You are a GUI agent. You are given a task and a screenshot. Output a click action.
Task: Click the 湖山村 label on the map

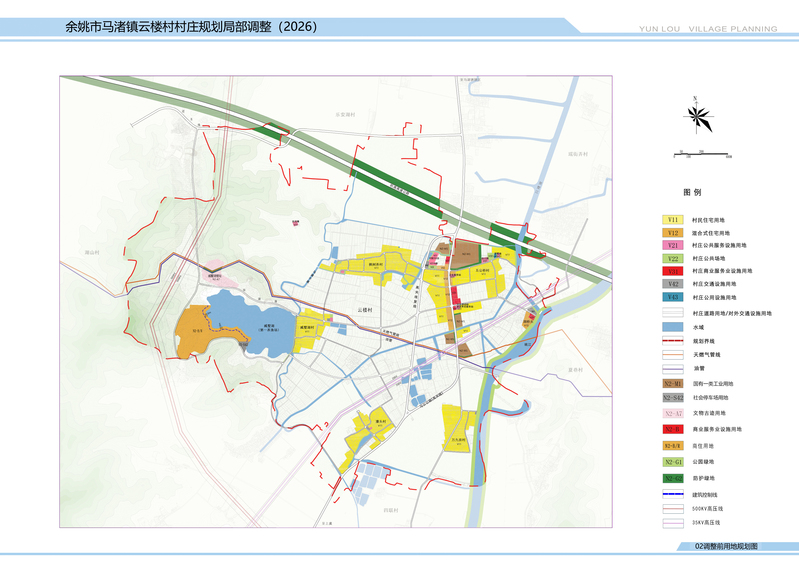pyautogui.click(x=91, y=252)
